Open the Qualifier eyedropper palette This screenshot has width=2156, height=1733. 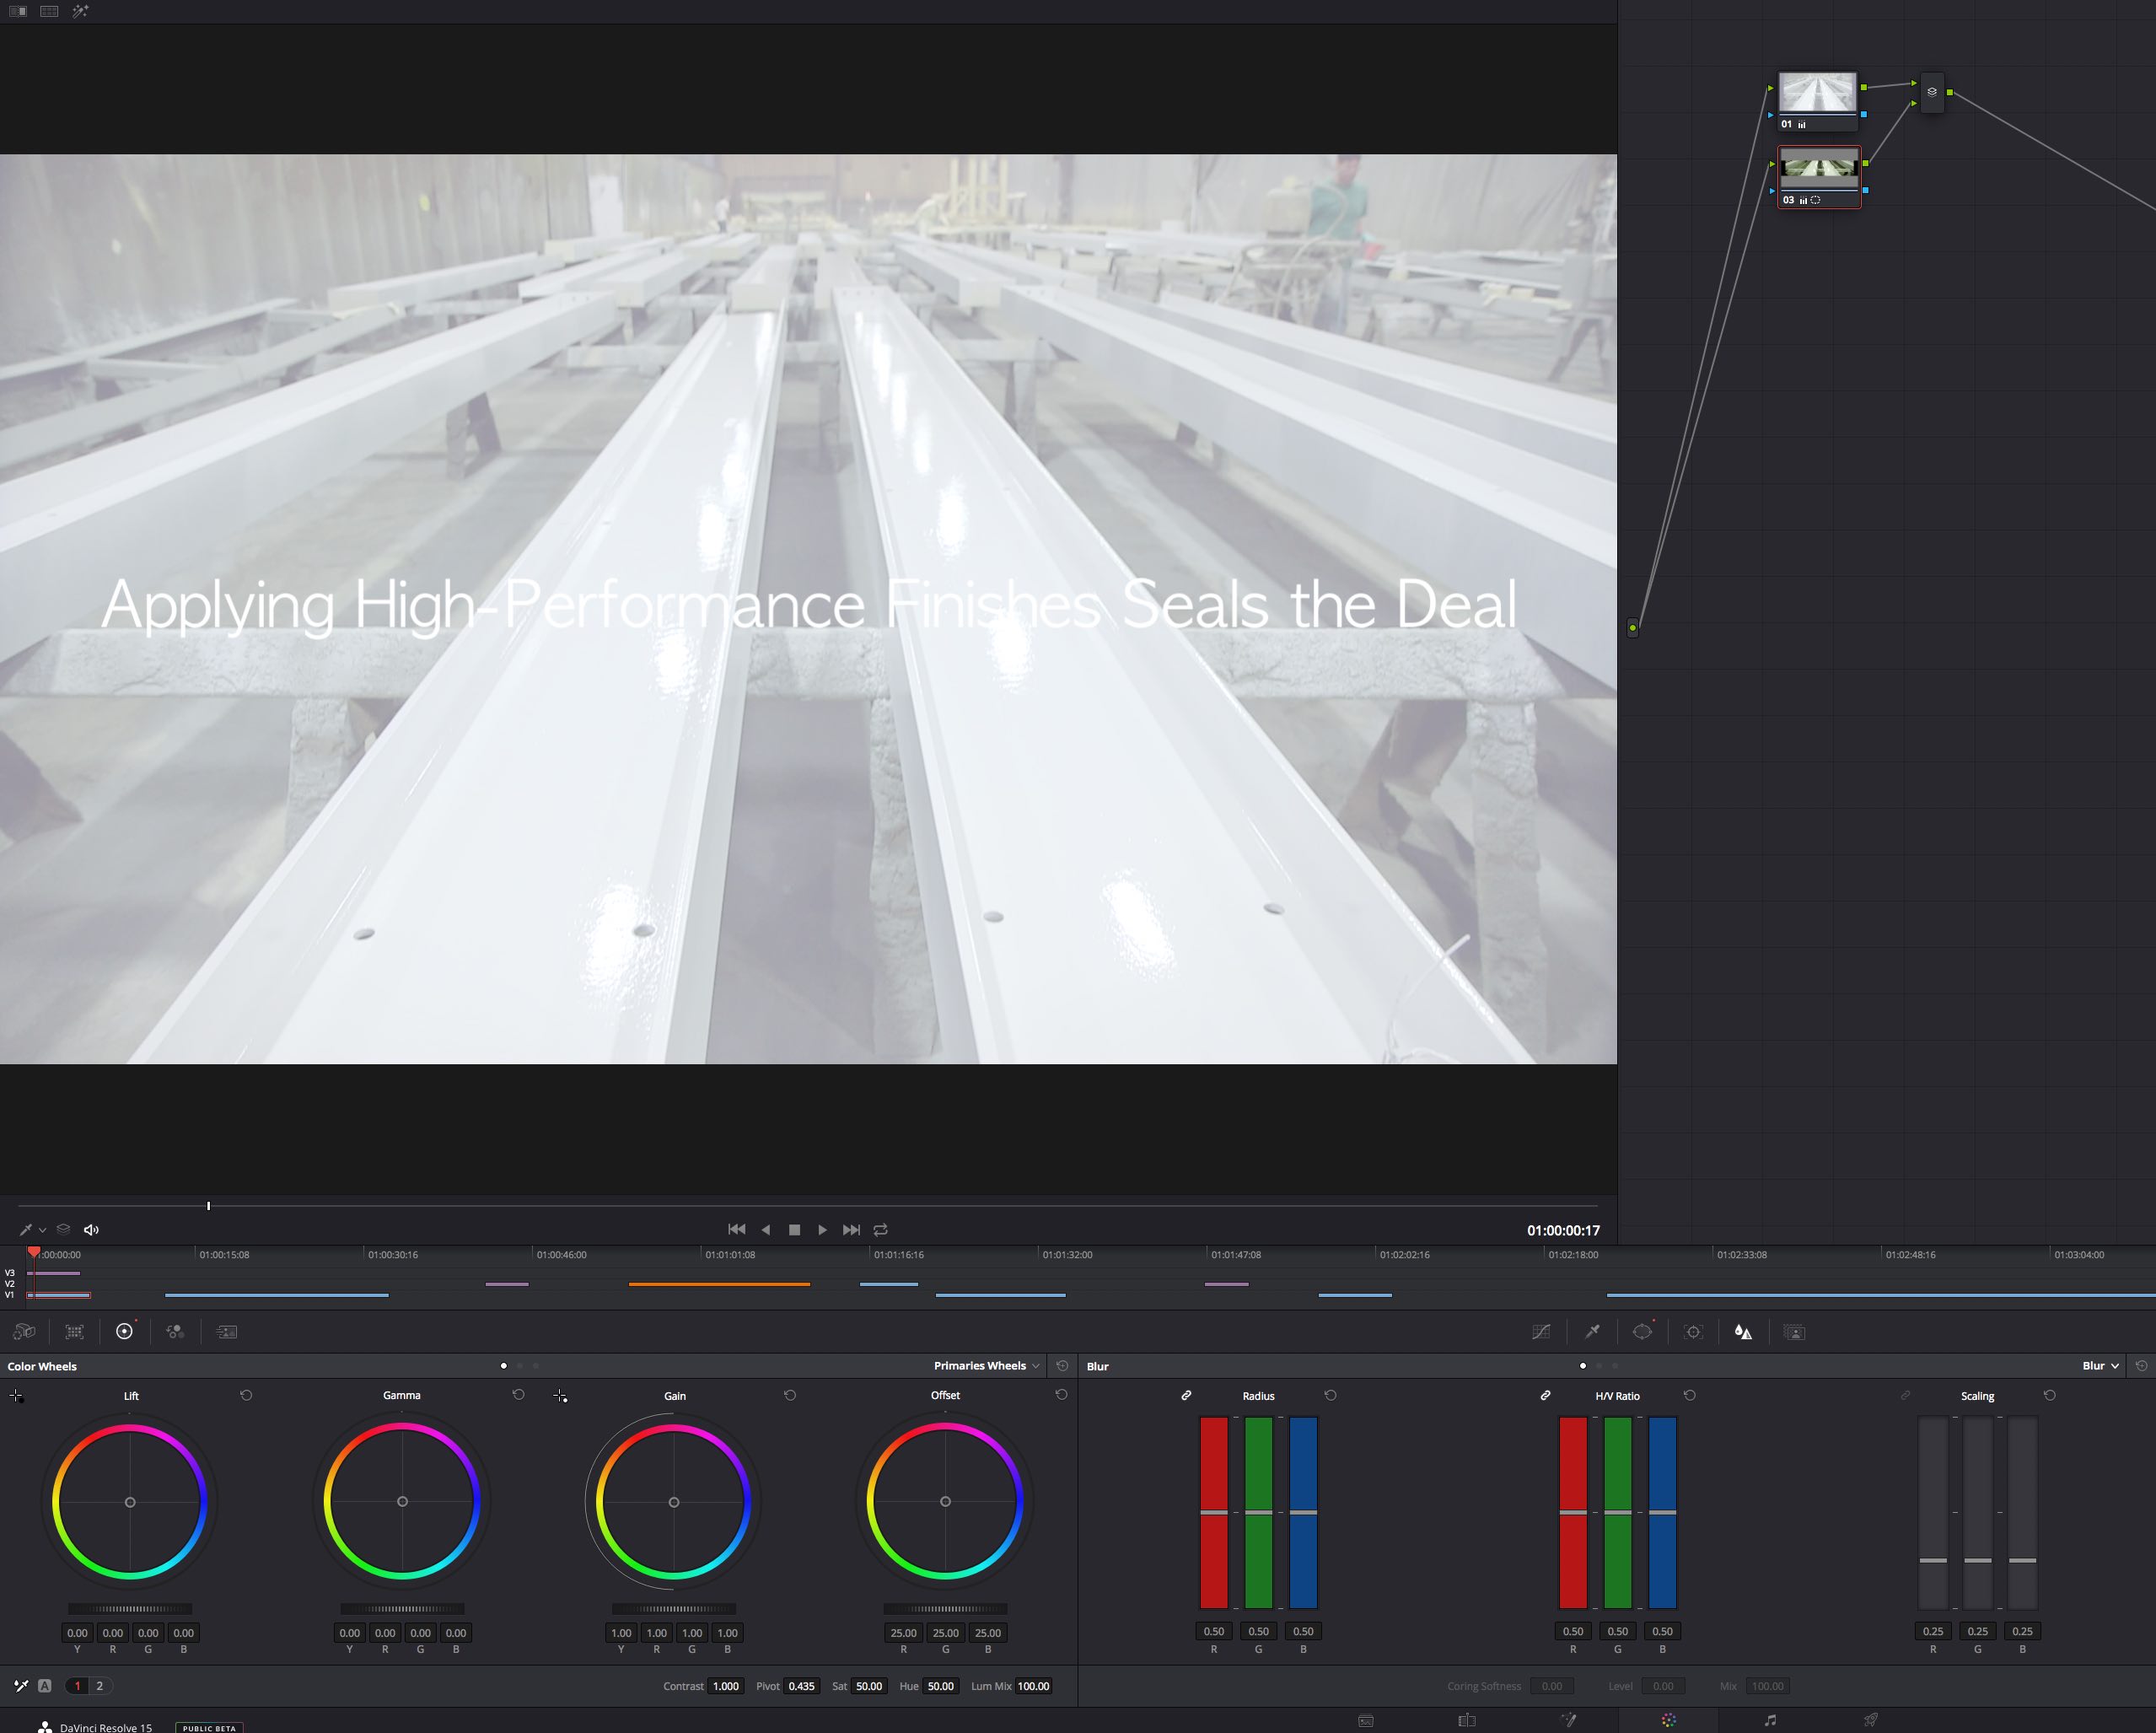point(1592,1332)
